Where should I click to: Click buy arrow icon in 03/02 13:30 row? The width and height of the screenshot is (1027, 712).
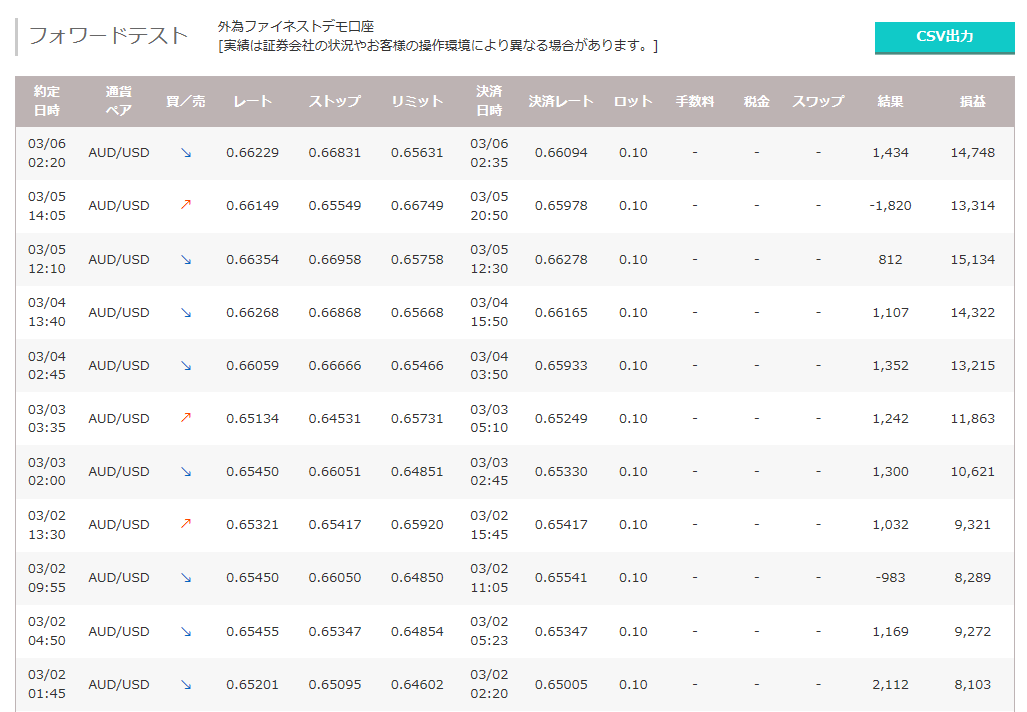coord(186,524)
